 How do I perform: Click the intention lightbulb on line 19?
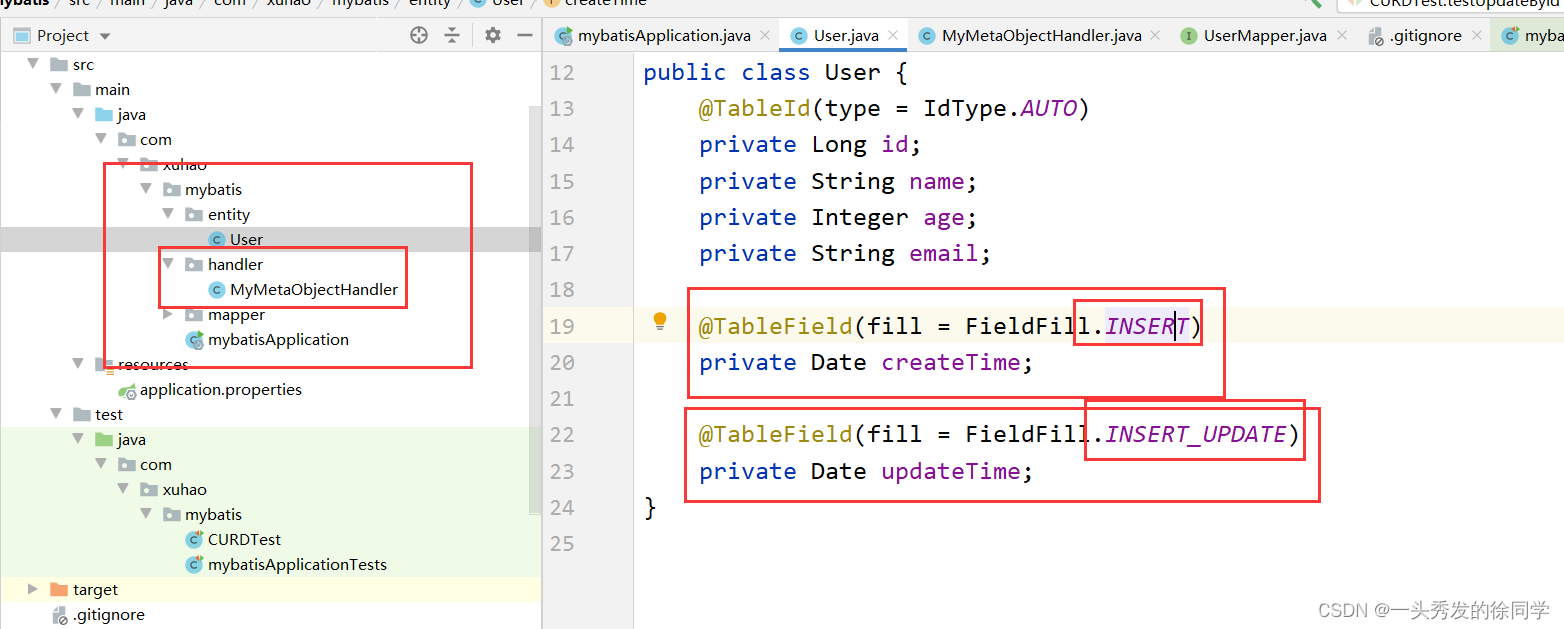660,321
